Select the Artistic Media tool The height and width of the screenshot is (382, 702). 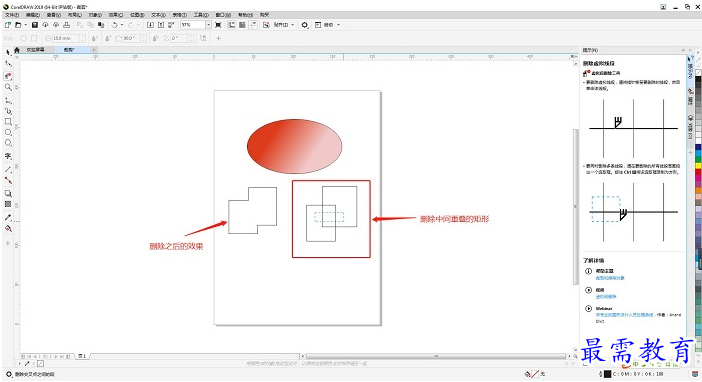(8, 111)
